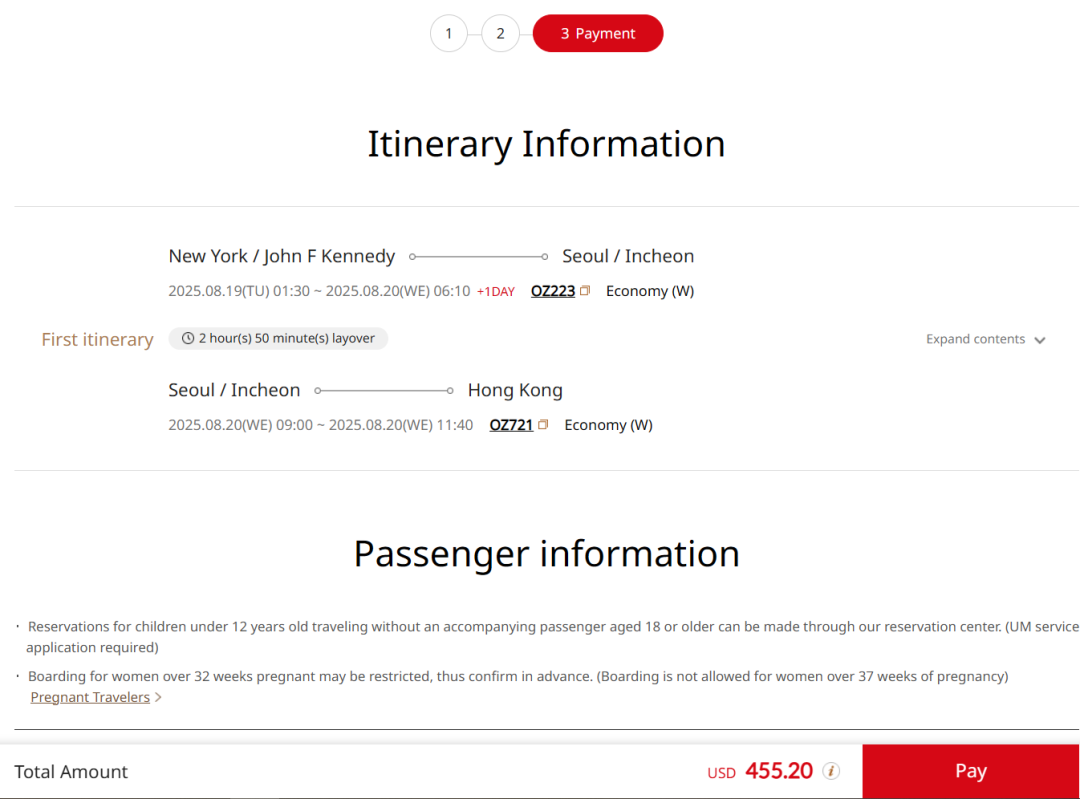
Task: Click the New York / John F Kennedy origin
Action: pos(282,256)
